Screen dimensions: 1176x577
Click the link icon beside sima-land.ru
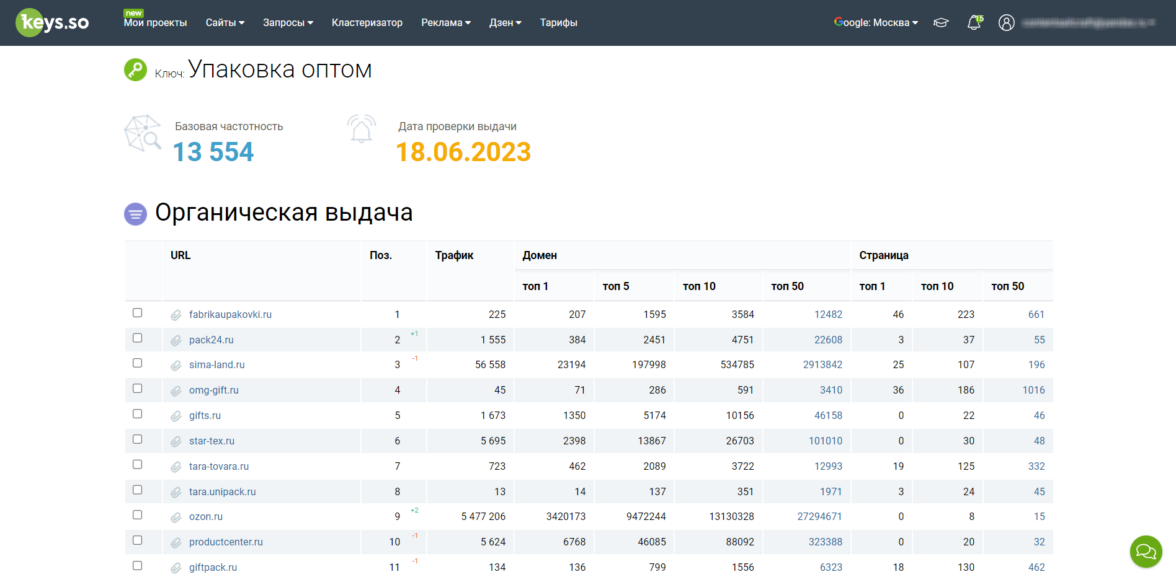176,365
